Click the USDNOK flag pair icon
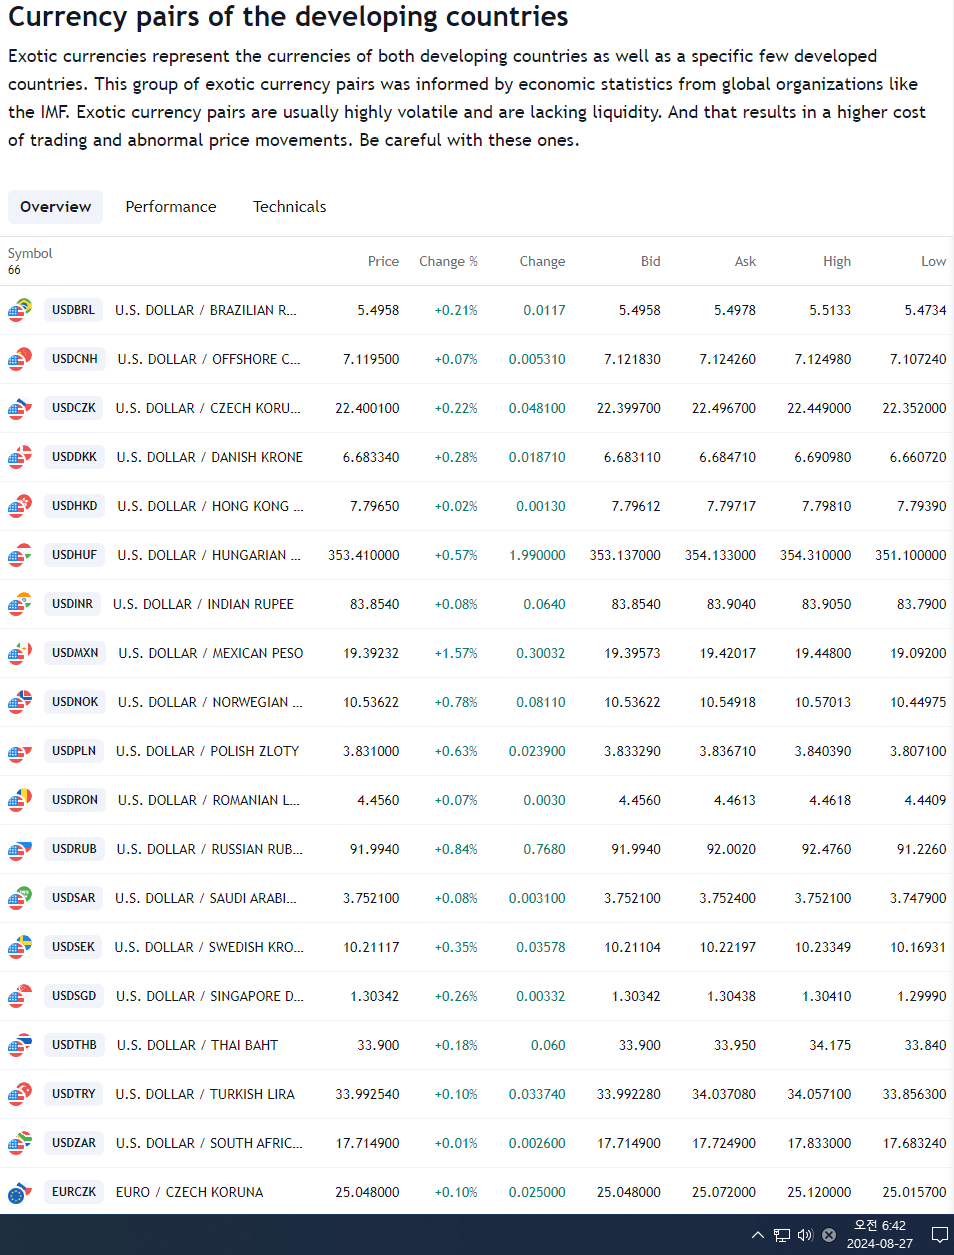 click(20, 702)
